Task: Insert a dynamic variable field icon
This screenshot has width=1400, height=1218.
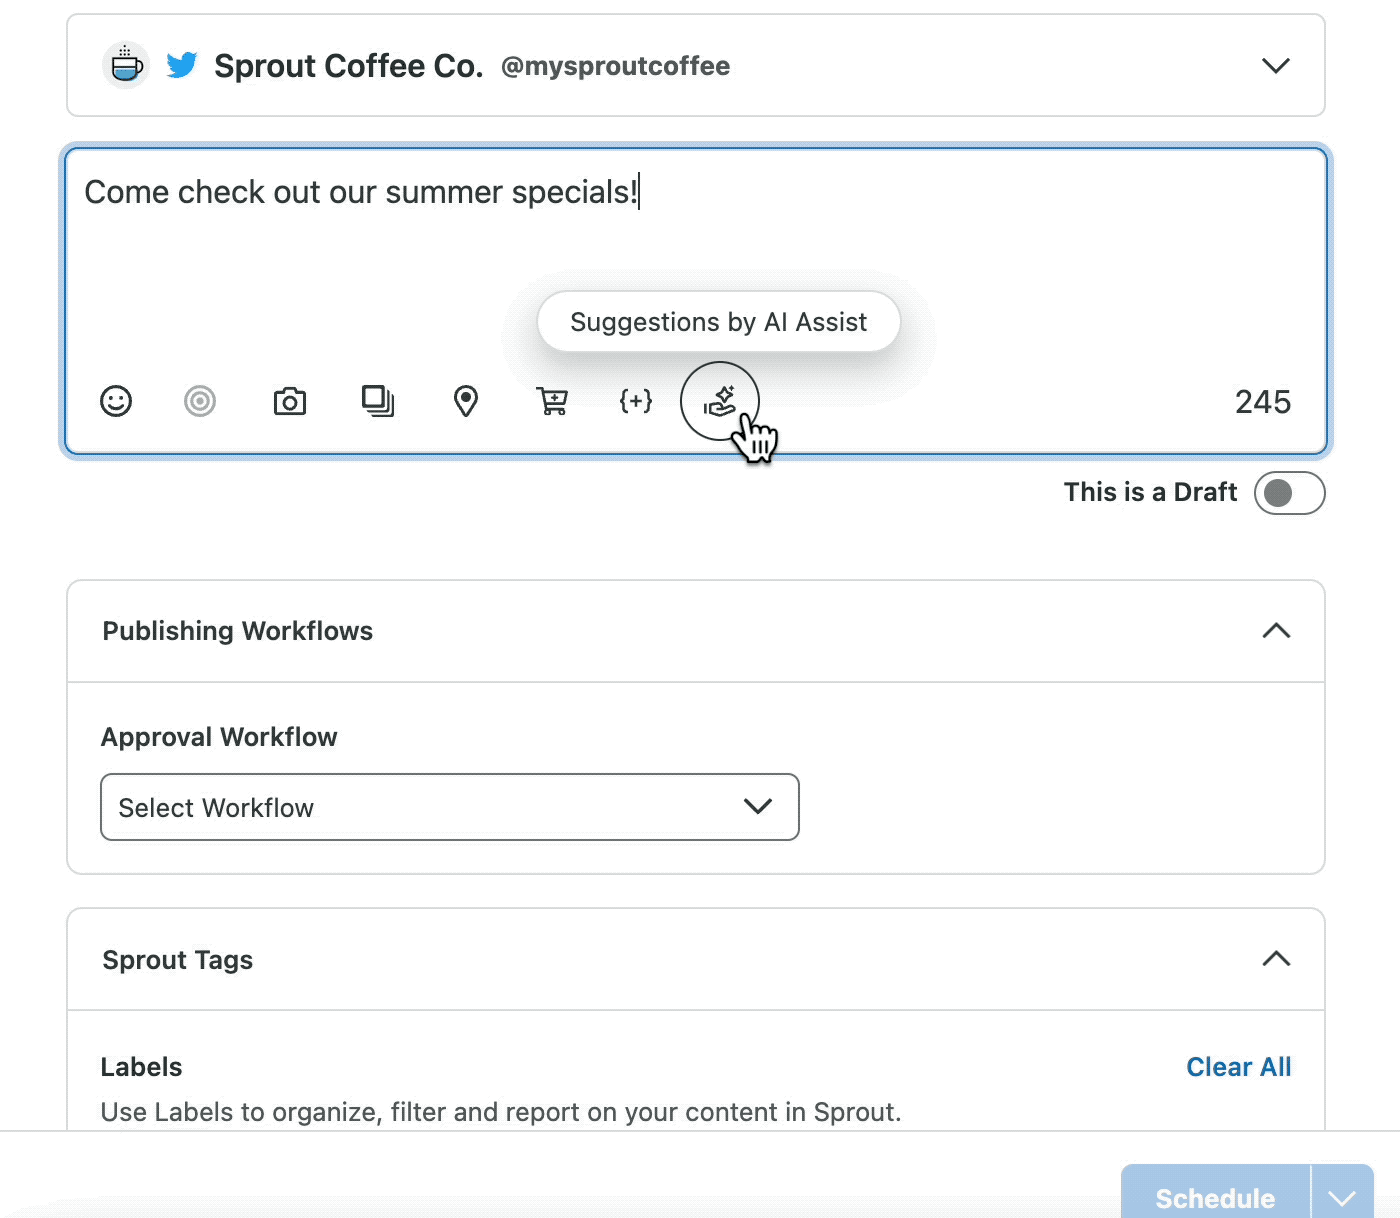Action: point(636,401)
